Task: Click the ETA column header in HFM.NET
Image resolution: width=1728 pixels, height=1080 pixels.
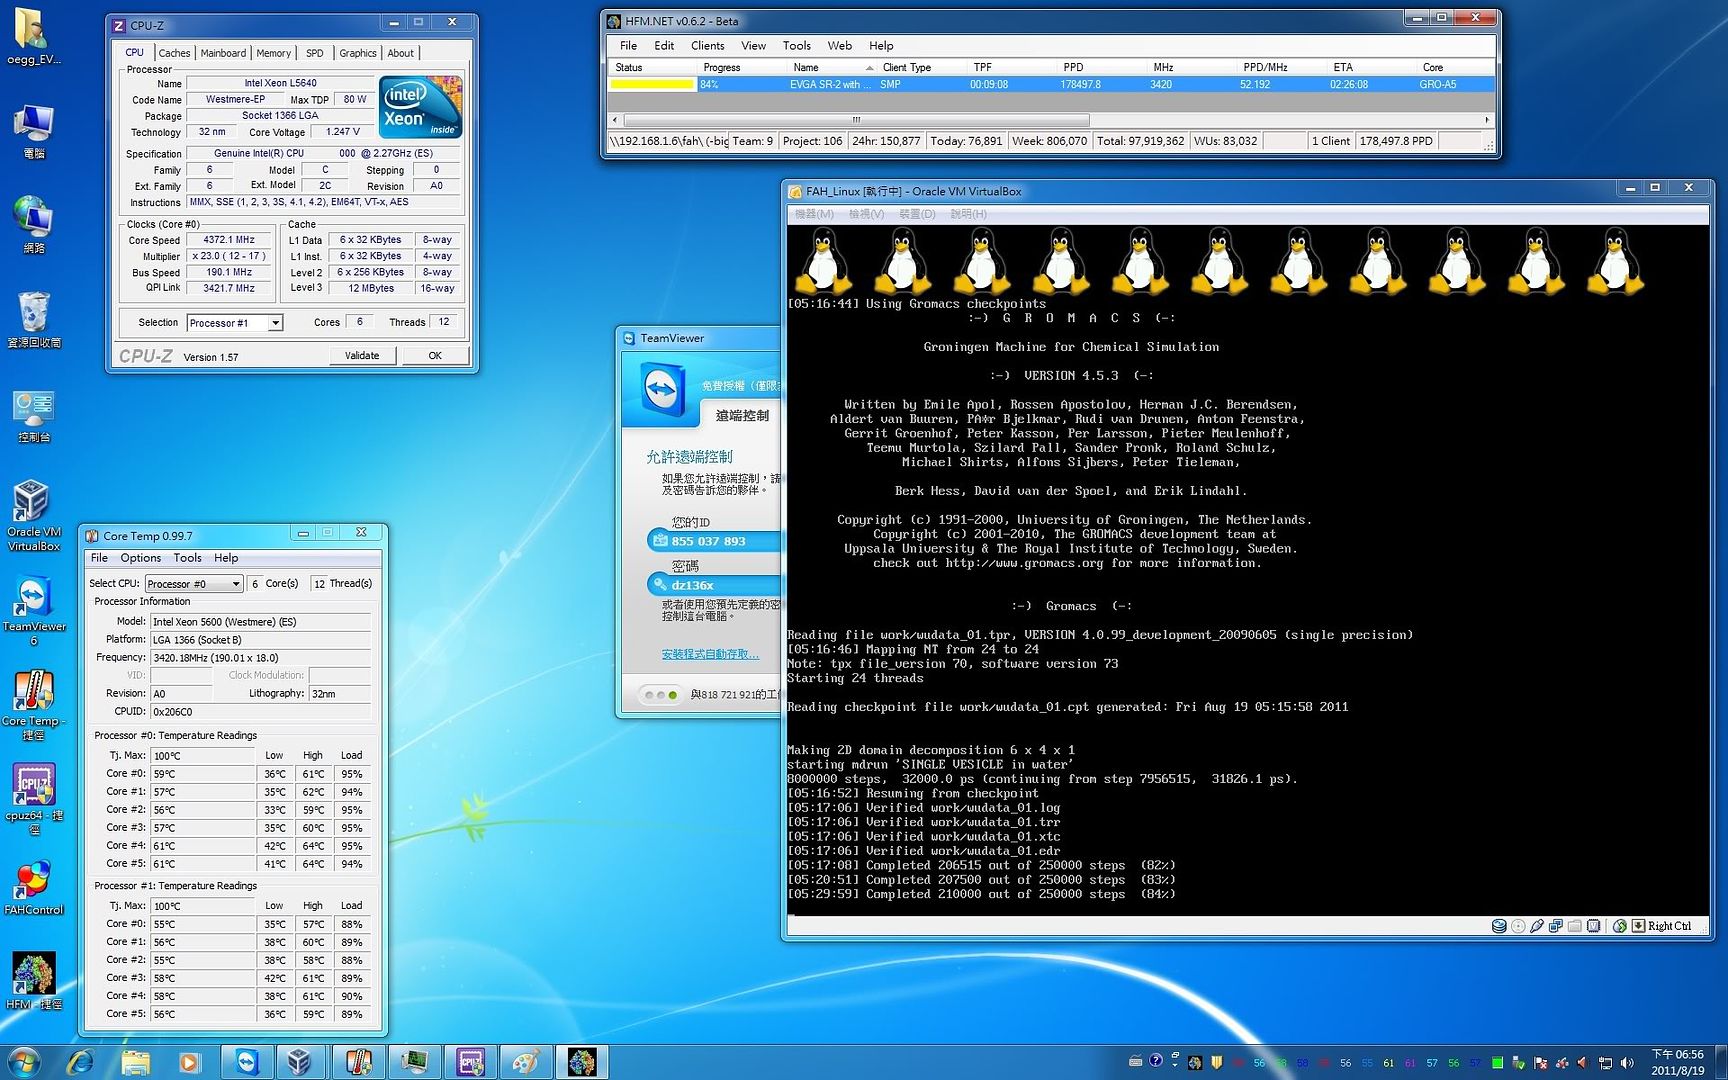Action: tap(1370, 68)
